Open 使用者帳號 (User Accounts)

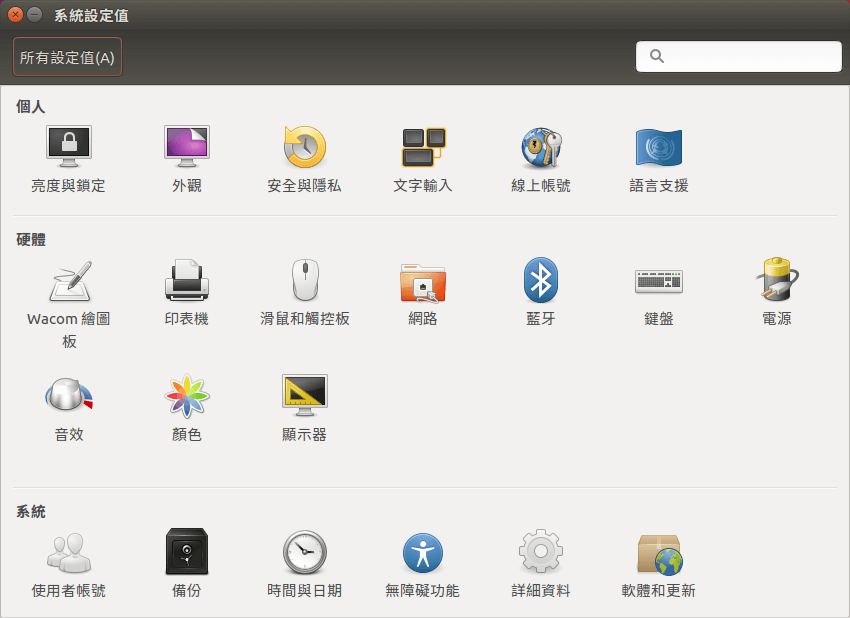point(67,560)
